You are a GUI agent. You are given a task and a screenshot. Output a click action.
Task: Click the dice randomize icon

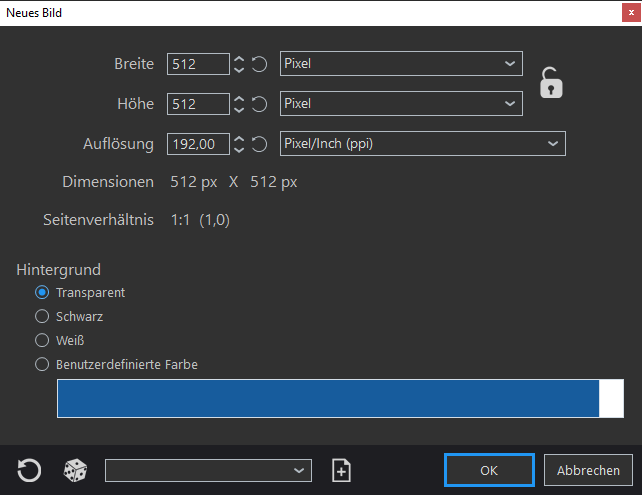75,470
